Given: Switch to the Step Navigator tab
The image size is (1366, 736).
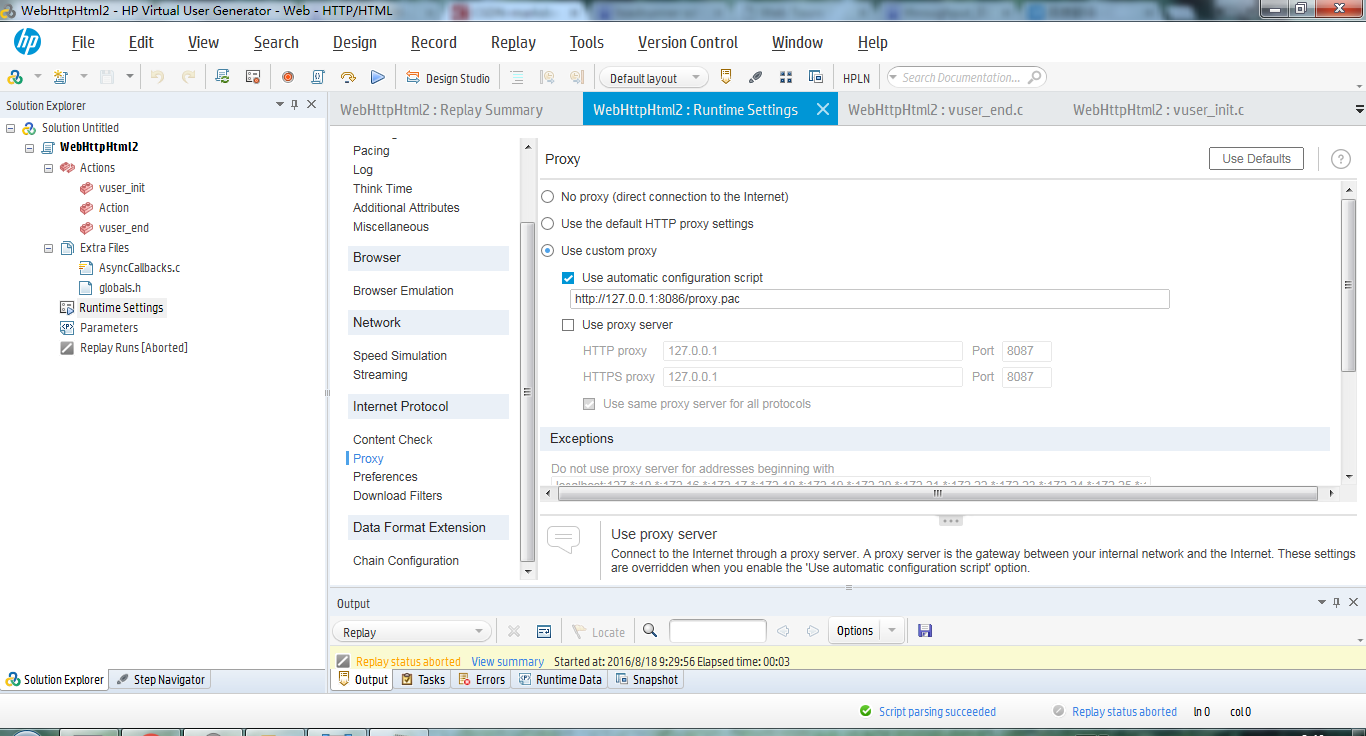Looking at the screenshot, I should pyautogui.click(x=160, y=680).
